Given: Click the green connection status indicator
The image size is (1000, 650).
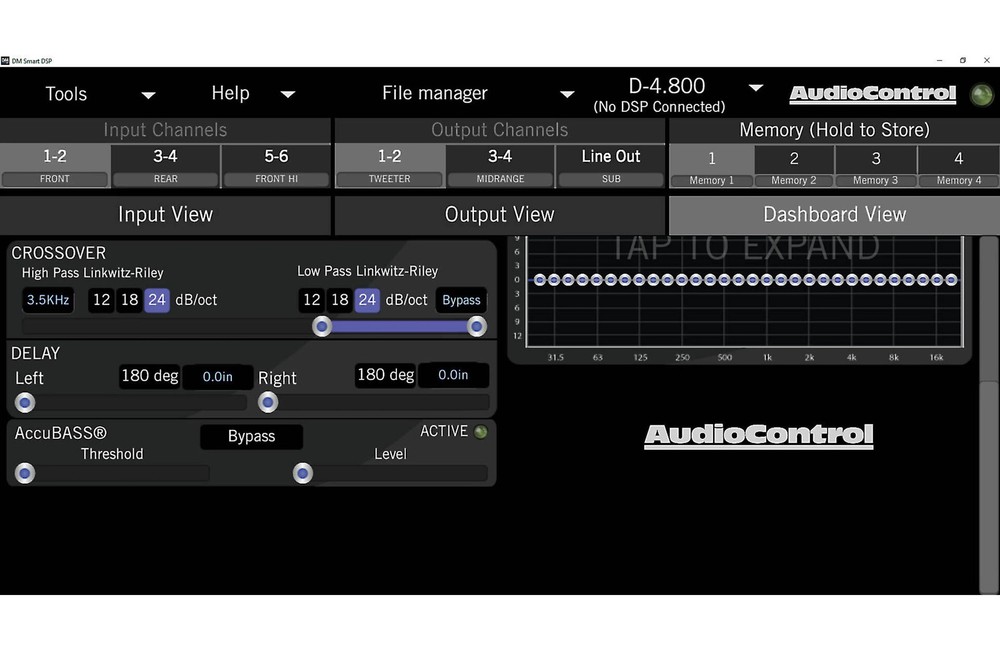Looking at the screenshot, I should point(982,95).
